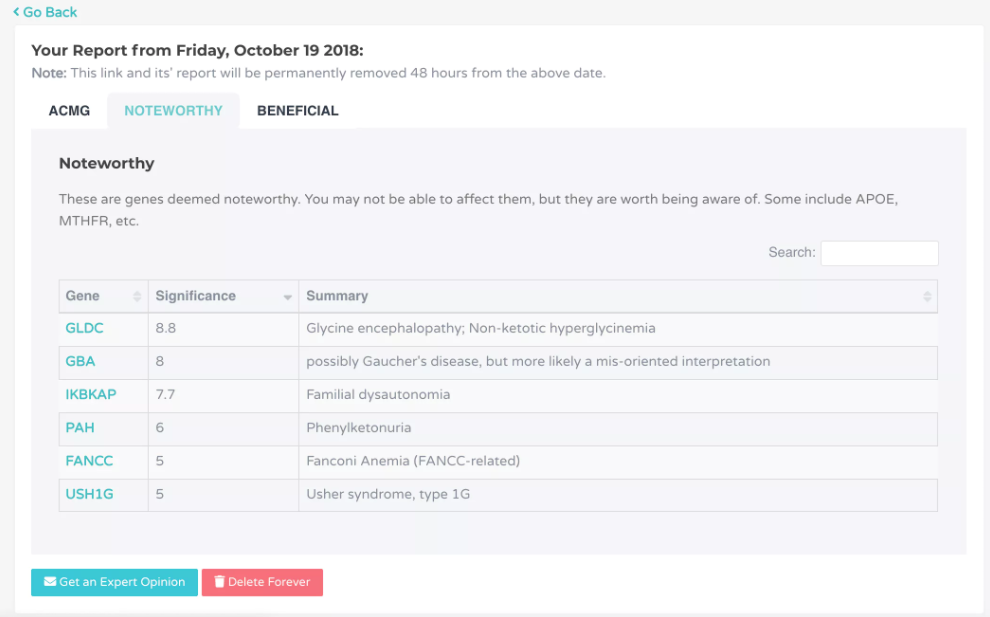This screenshot has height=617, width=990.
Task: Click the Delete Forever button
Action: pyautogui.click(x=262, y=582)
